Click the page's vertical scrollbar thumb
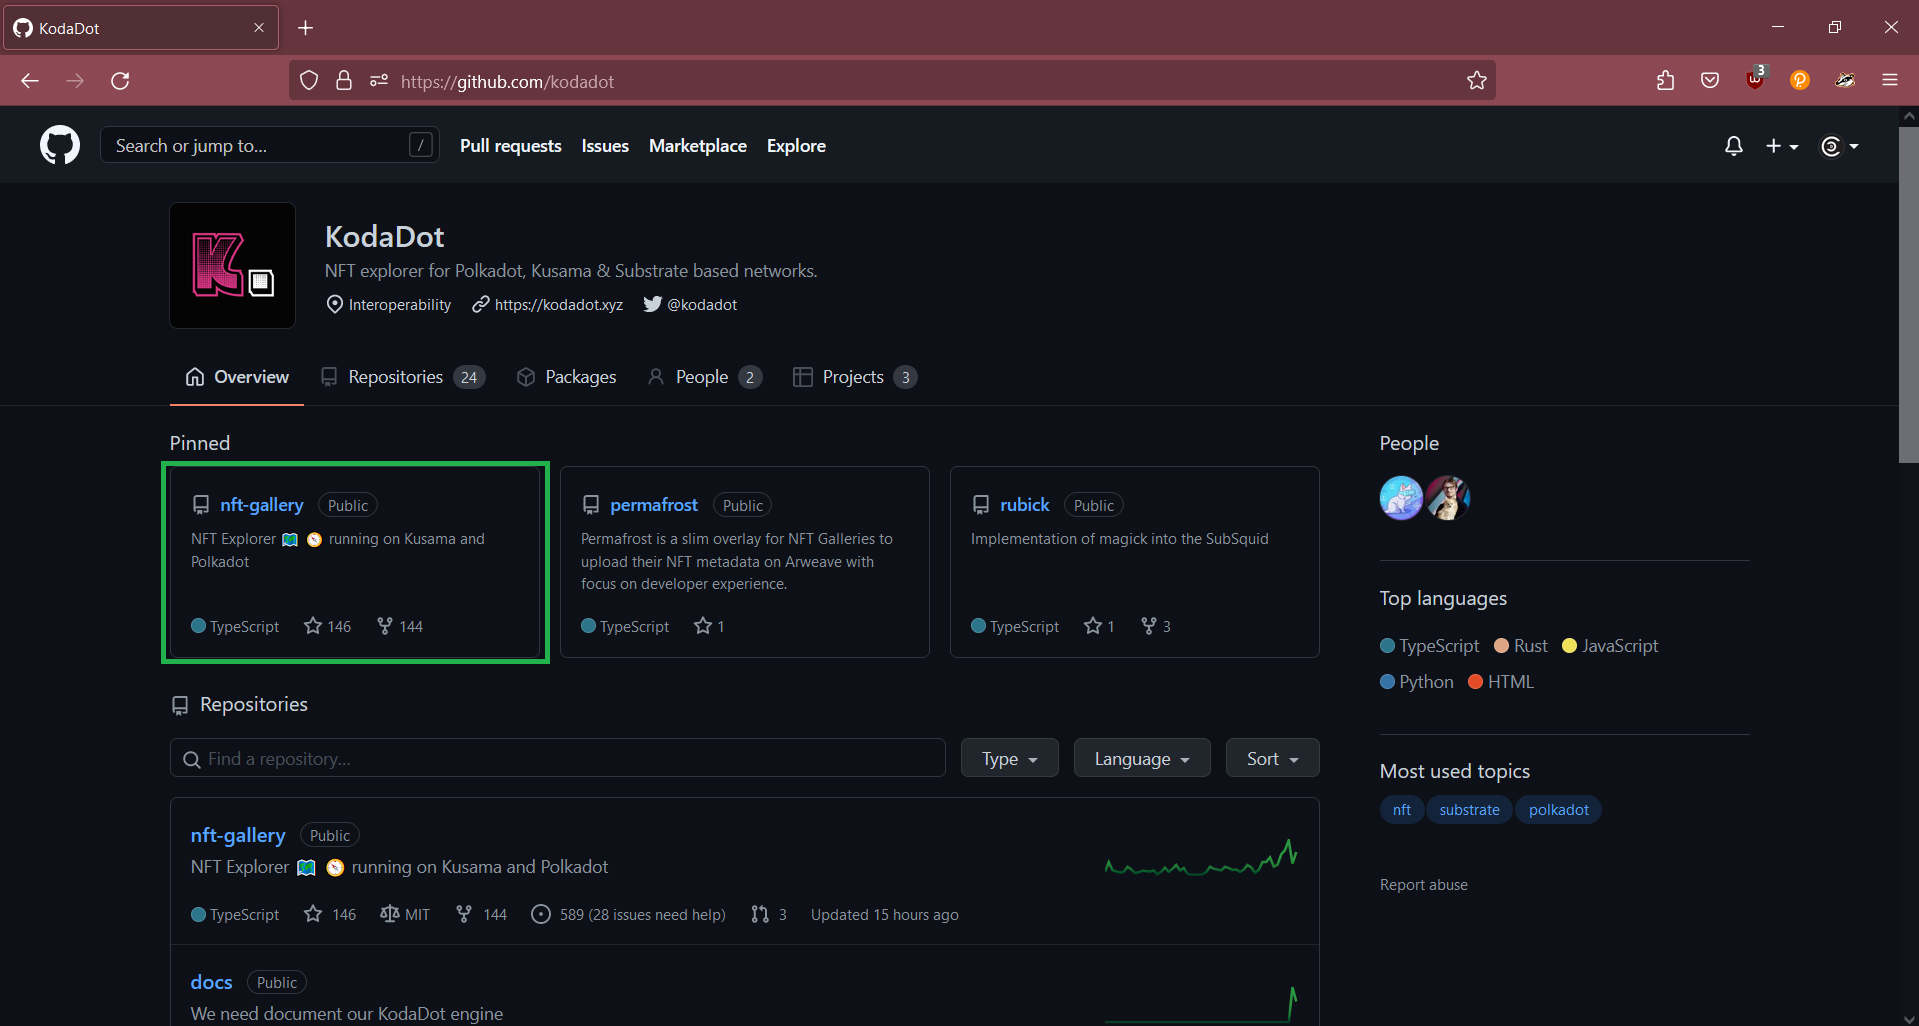1919x1026 pixels. pos(1908,295)
